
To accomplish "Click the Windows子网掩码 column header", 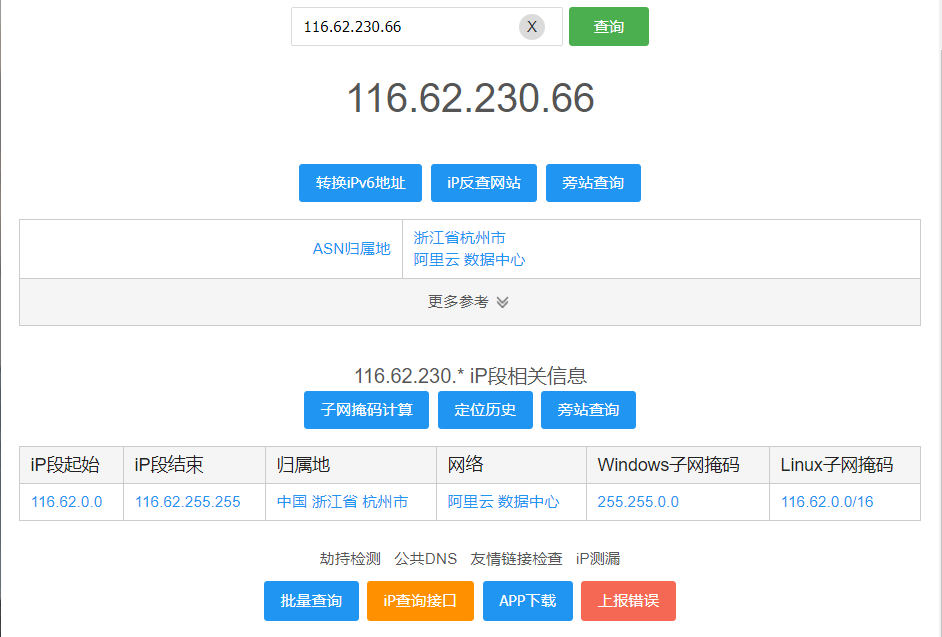I will (678, 465).
